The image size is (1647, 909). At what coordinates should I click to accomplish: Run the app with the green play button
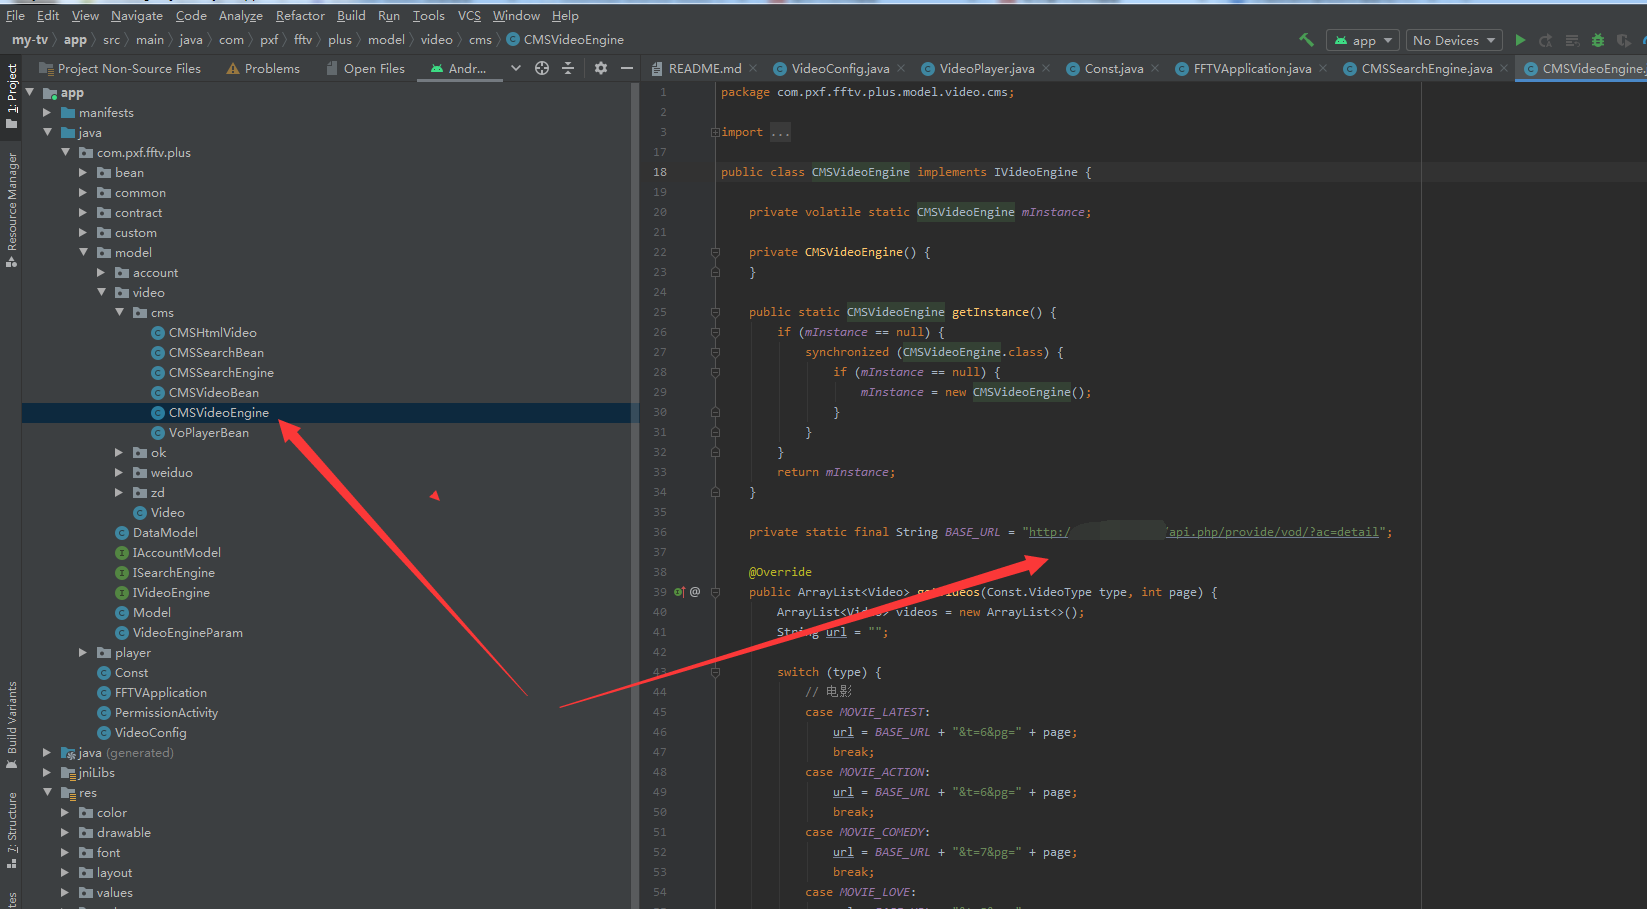pyautogui.click(x=1520, y=40)
